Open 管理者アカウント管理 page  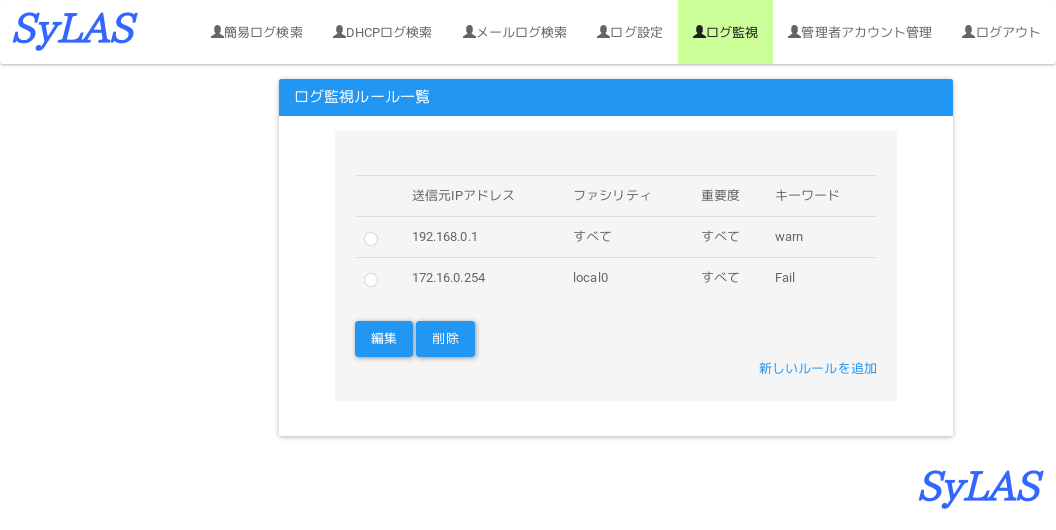[860, 32]
